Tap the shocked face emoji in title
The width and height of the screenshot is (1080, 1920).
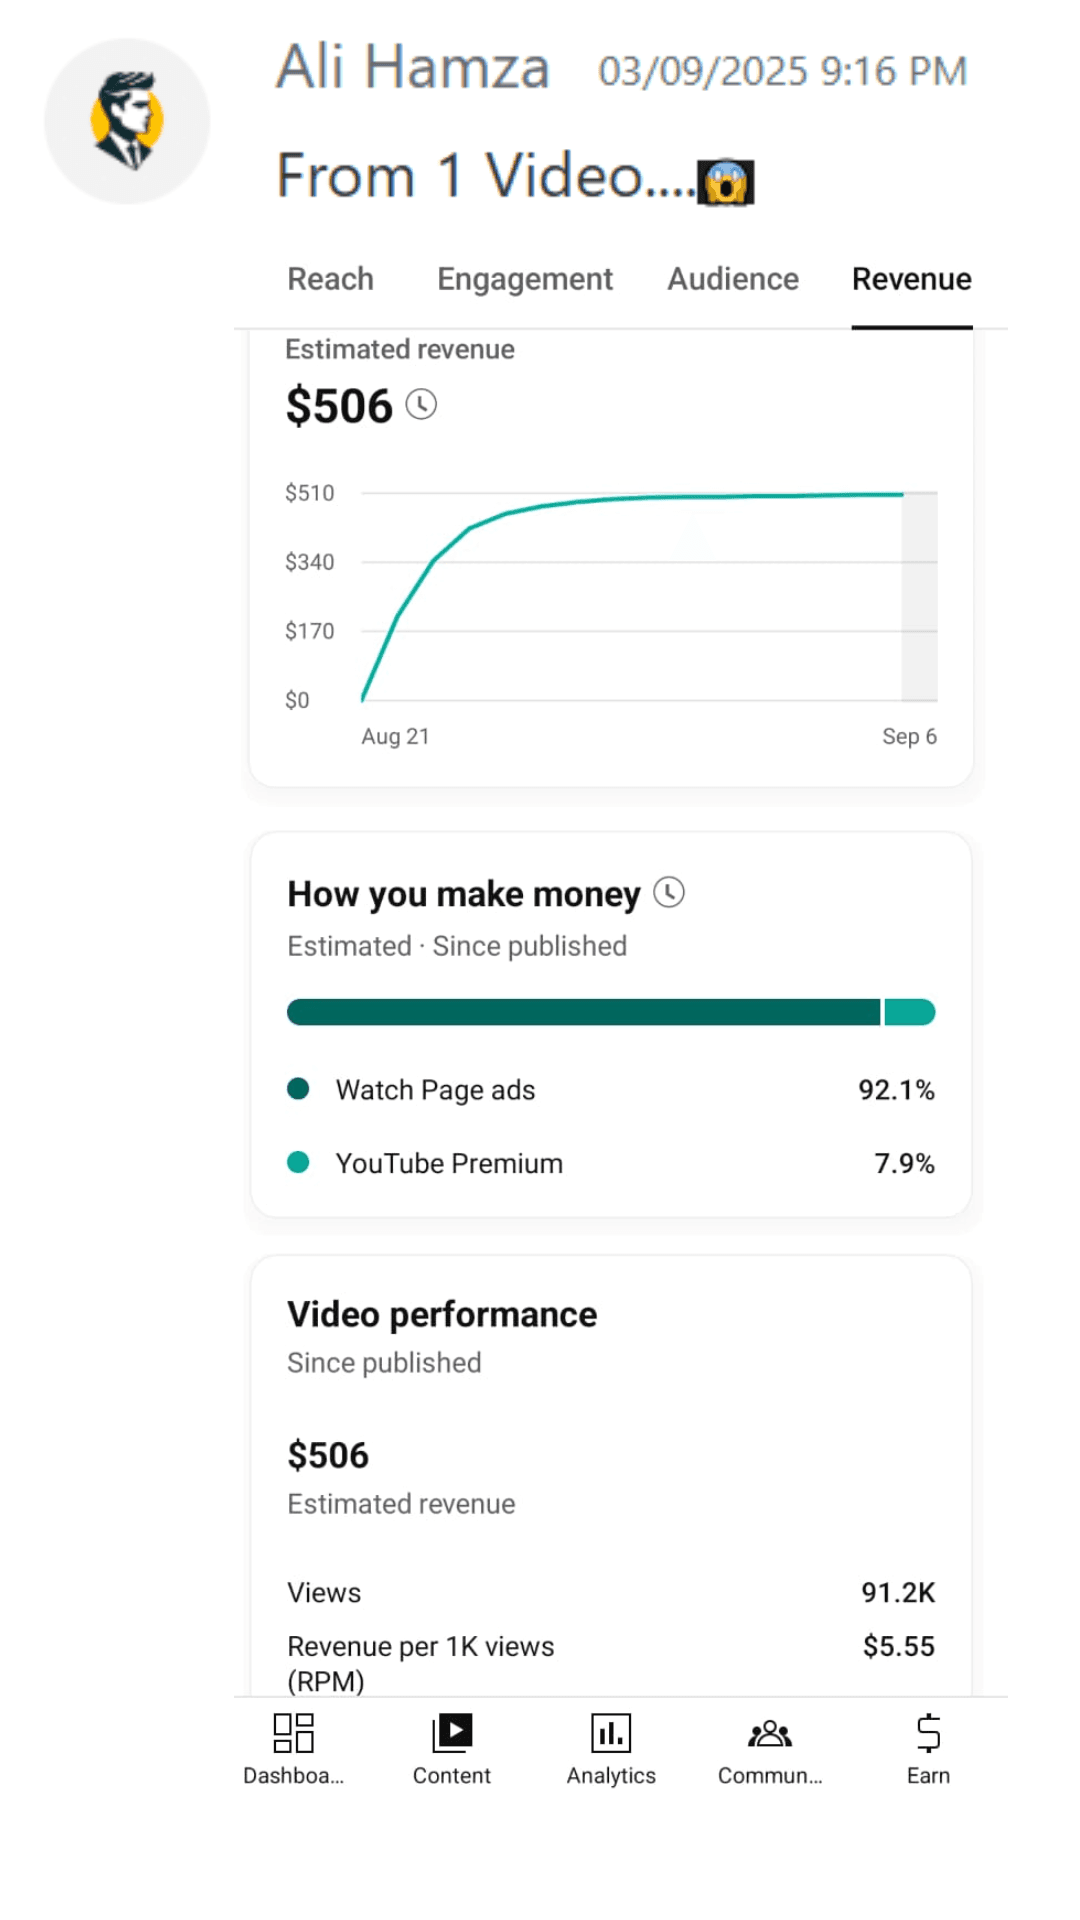coord(726,182)
